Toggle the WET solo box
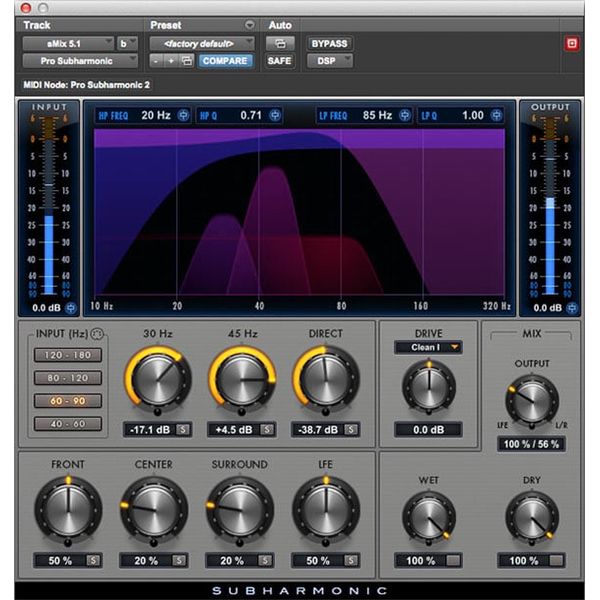Screen dimensions: 600x600 coord(453,561)
